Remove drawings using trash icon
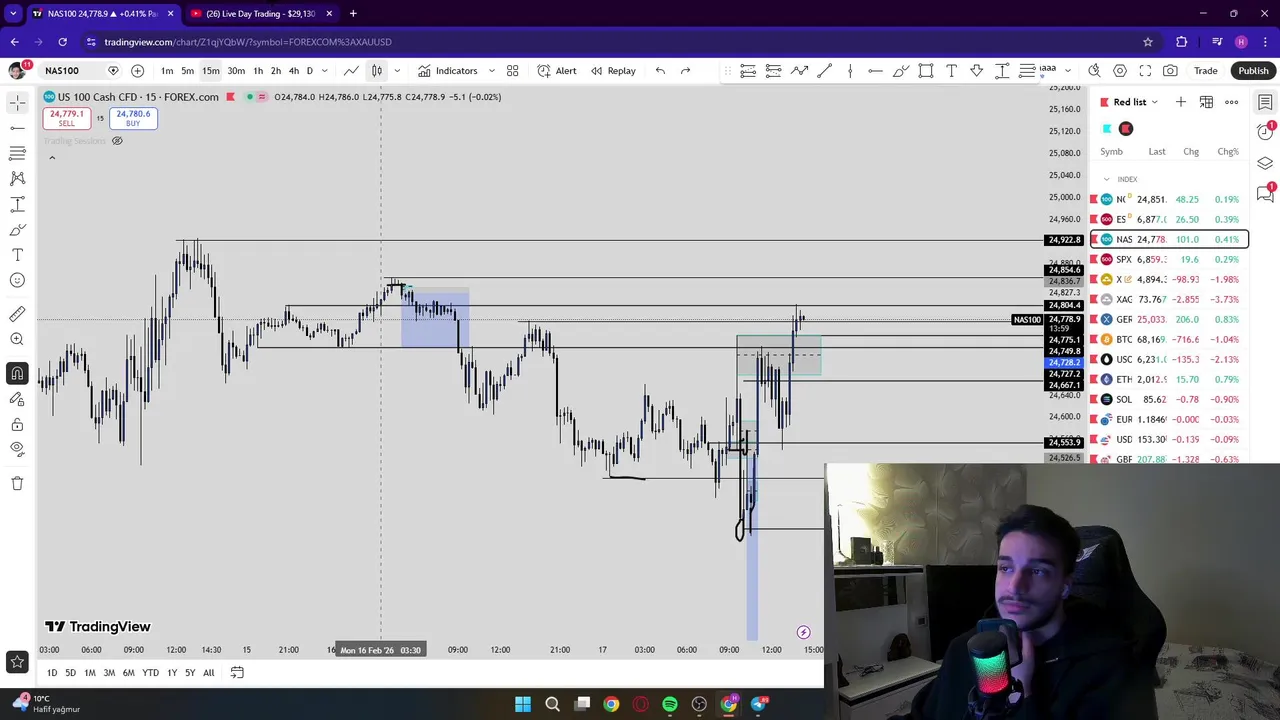Image resolution: width=1280 pixels, height=720 pixels. (x=17, y=483)
